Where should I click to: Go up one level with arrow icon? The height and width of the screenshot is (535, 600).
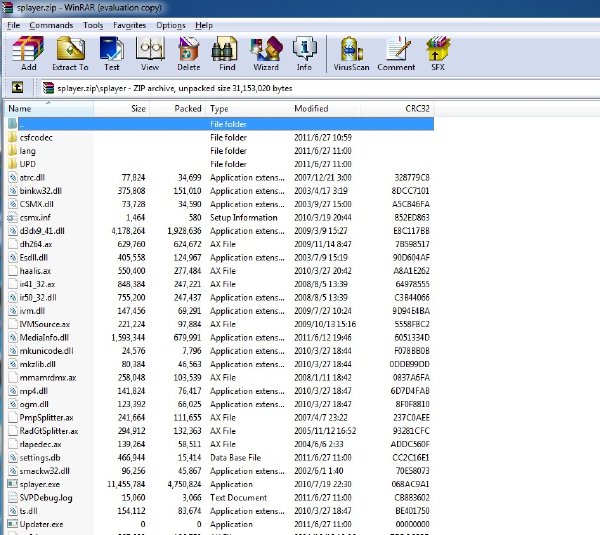pyautogui.click(x=17, y=88)
